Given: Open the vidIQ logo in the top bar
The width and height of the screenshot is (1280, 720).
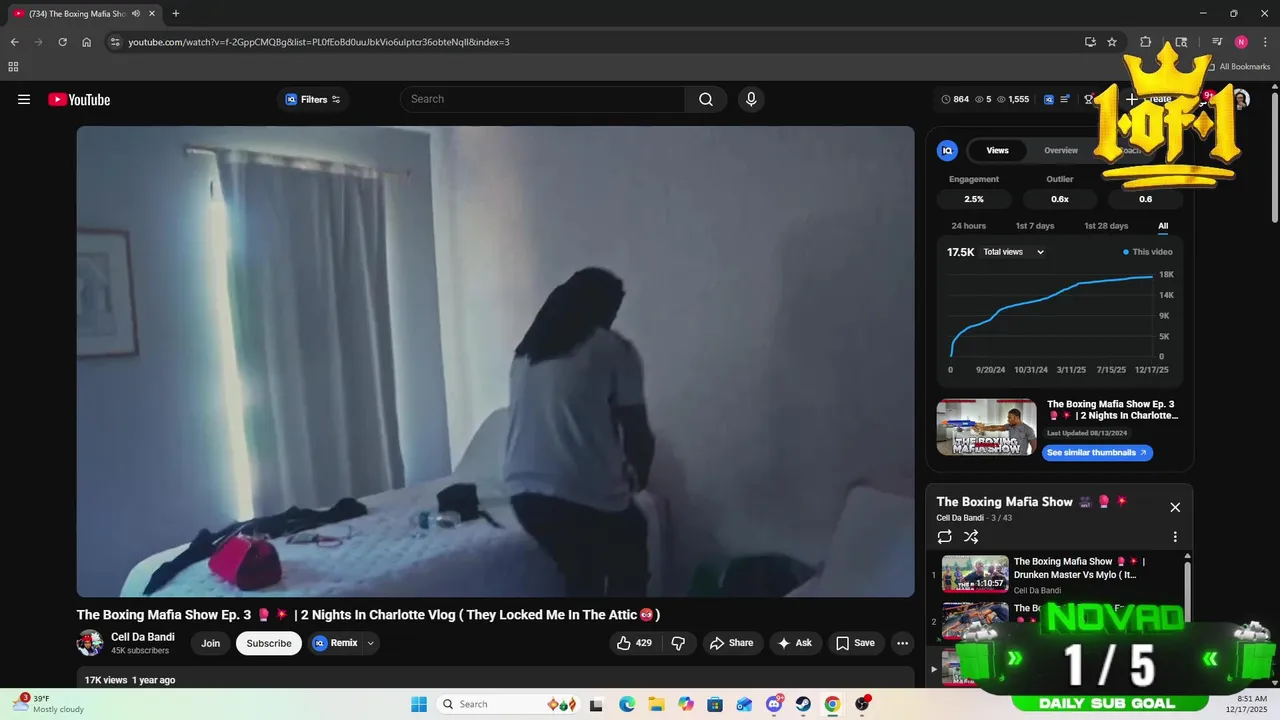Looking at the screenshot, I should (x=1049, y=99).
